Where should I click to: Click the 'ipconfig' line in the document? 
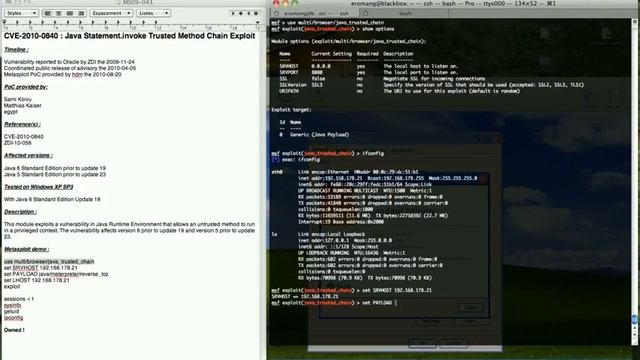(x=13, y=318)
